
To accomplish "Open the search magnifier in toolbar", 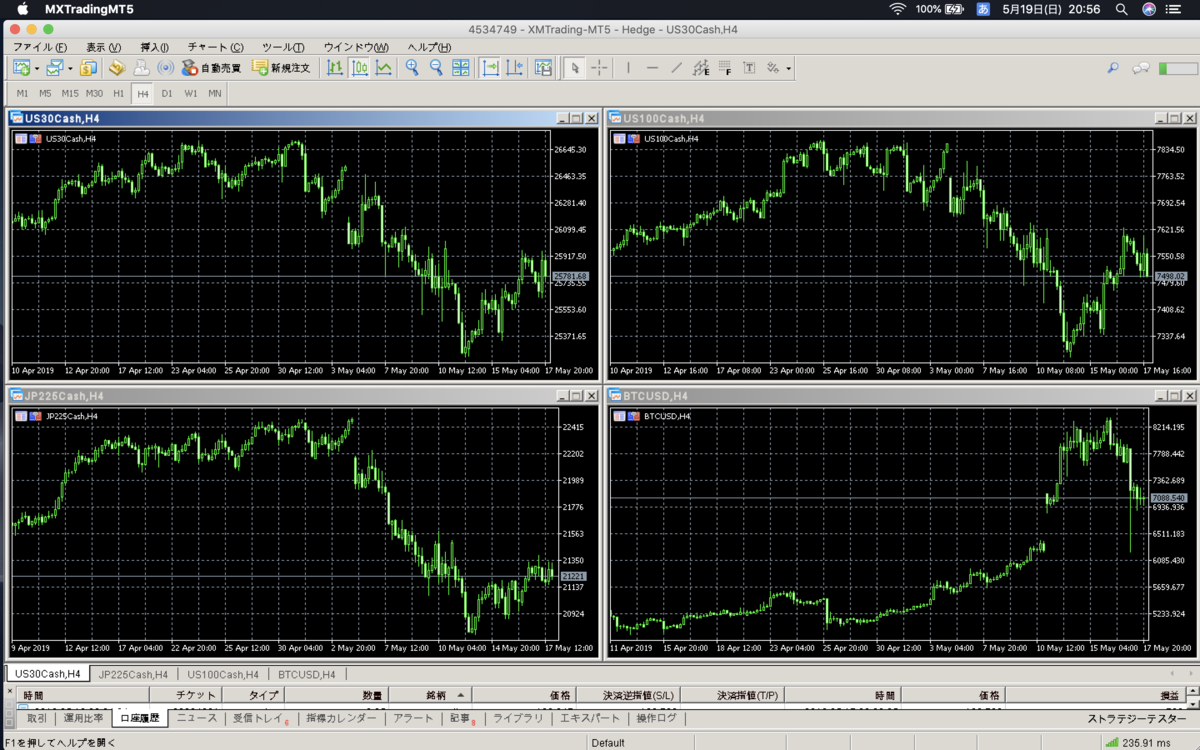I will pos(1112,68).
